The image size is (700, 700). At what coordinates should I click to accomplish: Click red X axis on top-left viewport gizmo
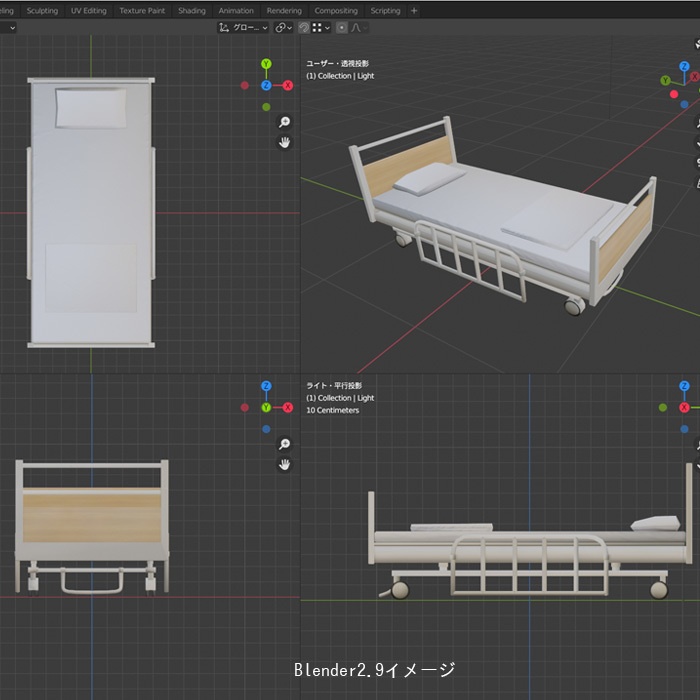tap(288, 86)
